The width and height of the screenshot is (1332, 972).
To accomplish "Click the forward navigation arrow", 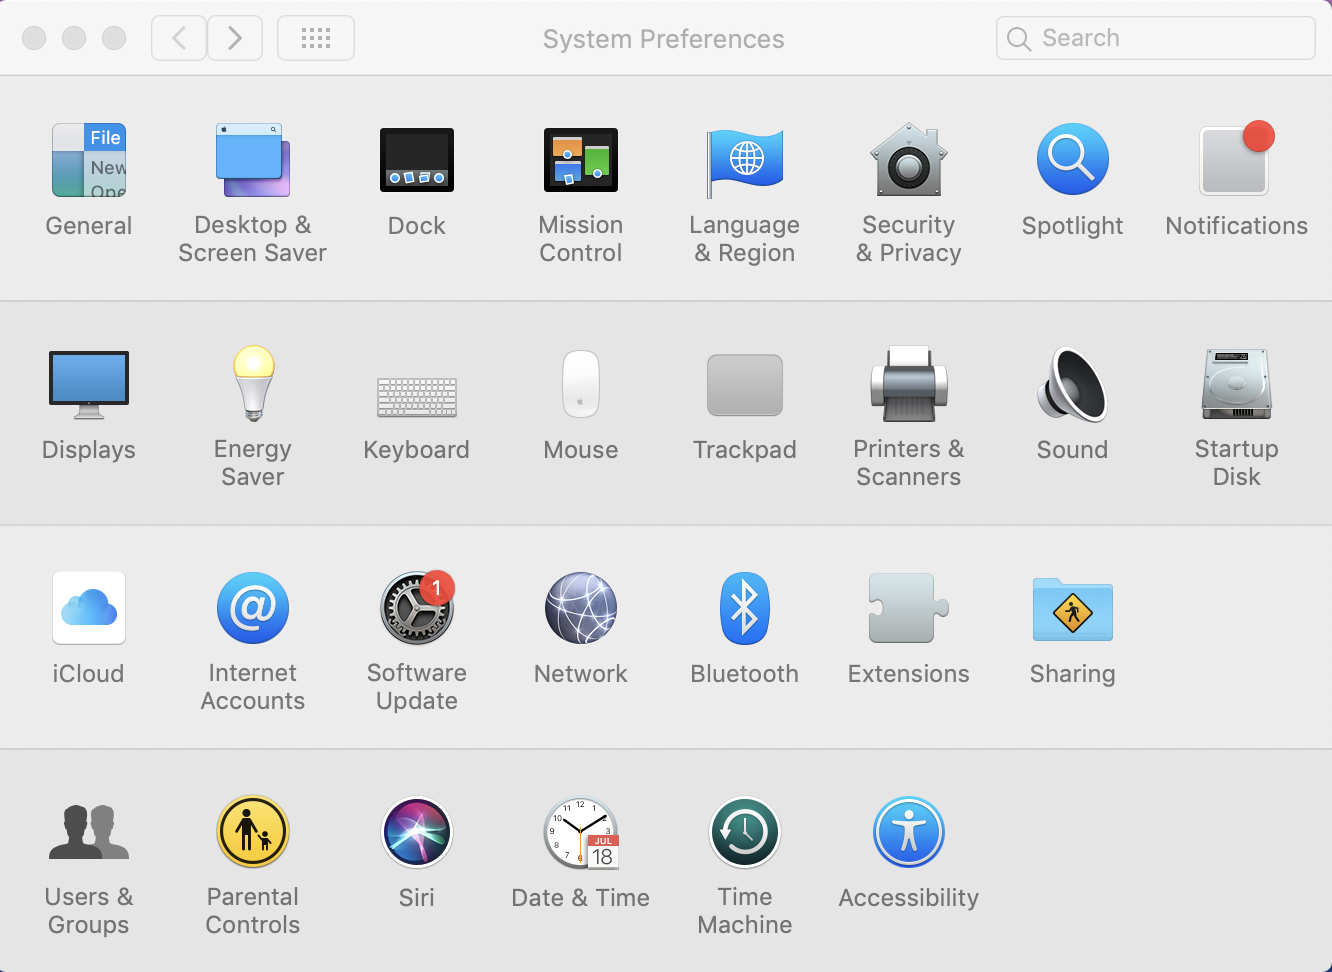I will [x=235, y=38].
